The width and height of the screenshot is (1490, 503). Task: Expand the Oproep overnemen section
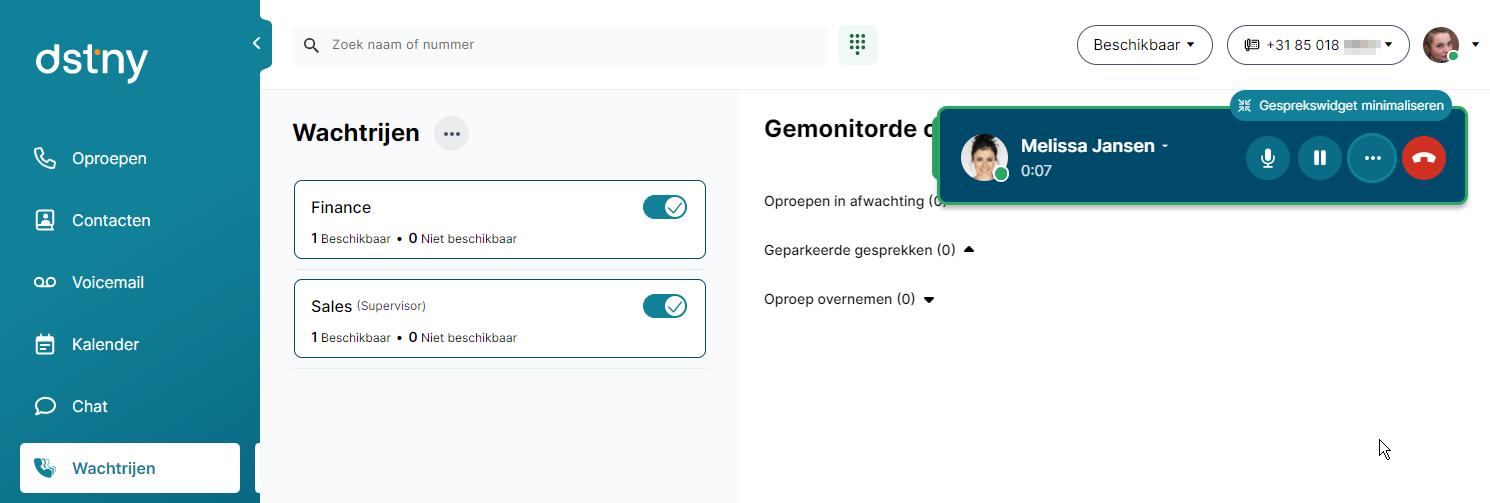[x=929, y=299]
